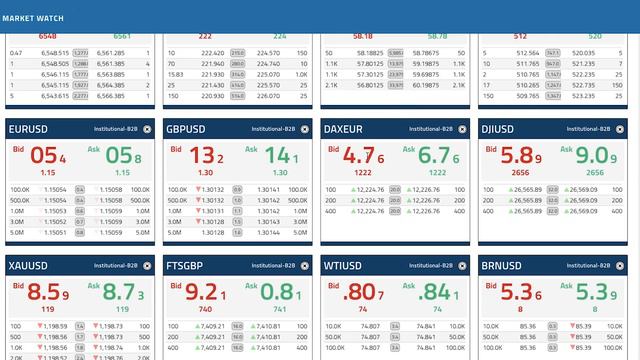Click the DAXEUR Bid price 4.7 6
The width and height of the screenshot is (640, 360).
click(363, 156)
